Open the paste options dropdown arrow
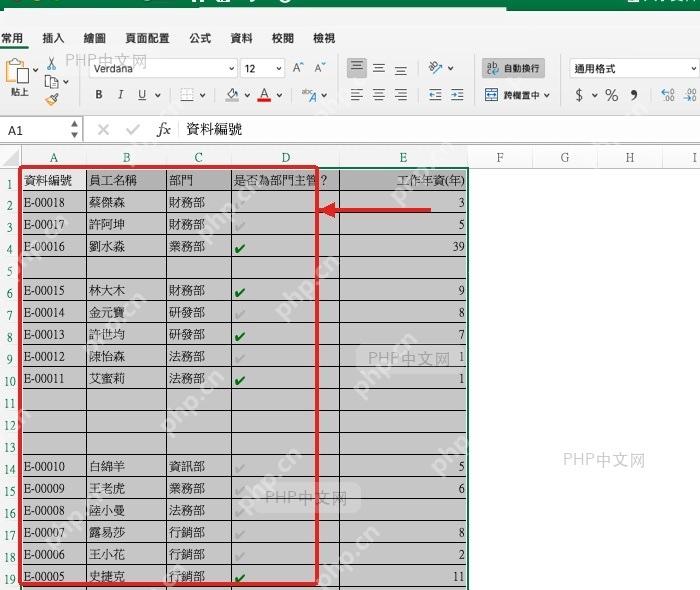Screen dimensions: 700x590 pyautogui.click(x=36, y=70)
